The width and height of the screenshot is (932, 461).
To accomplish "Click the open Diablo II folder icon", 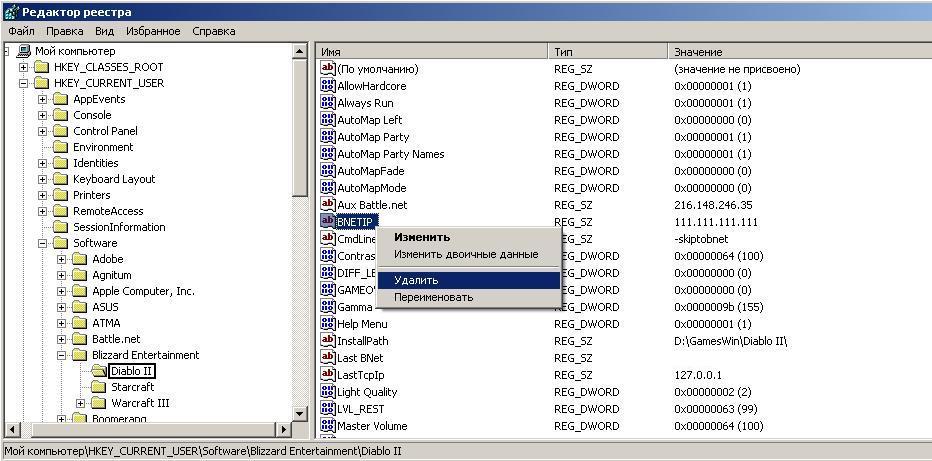I will pos(99,371).
